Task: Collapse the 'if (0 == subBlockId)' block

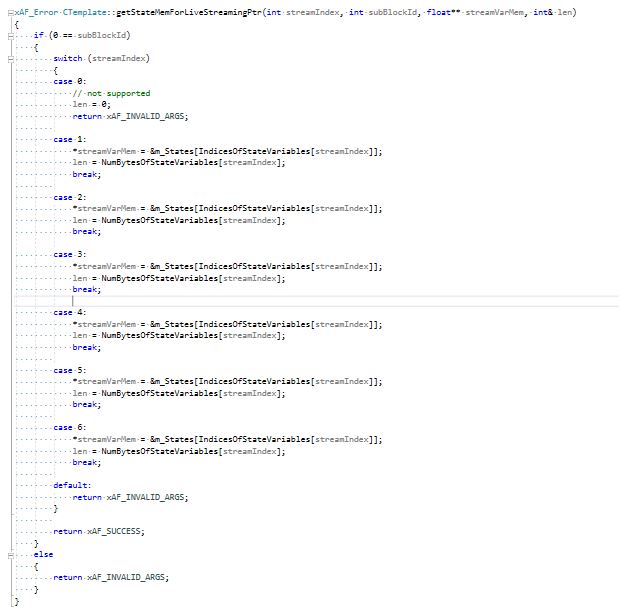Action: (11, 36)
